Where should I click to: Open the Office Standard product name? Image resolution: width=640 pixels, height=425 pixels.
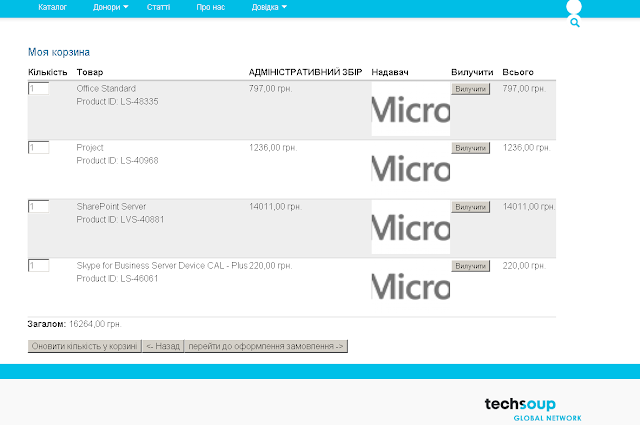click(x=106, y=89)
